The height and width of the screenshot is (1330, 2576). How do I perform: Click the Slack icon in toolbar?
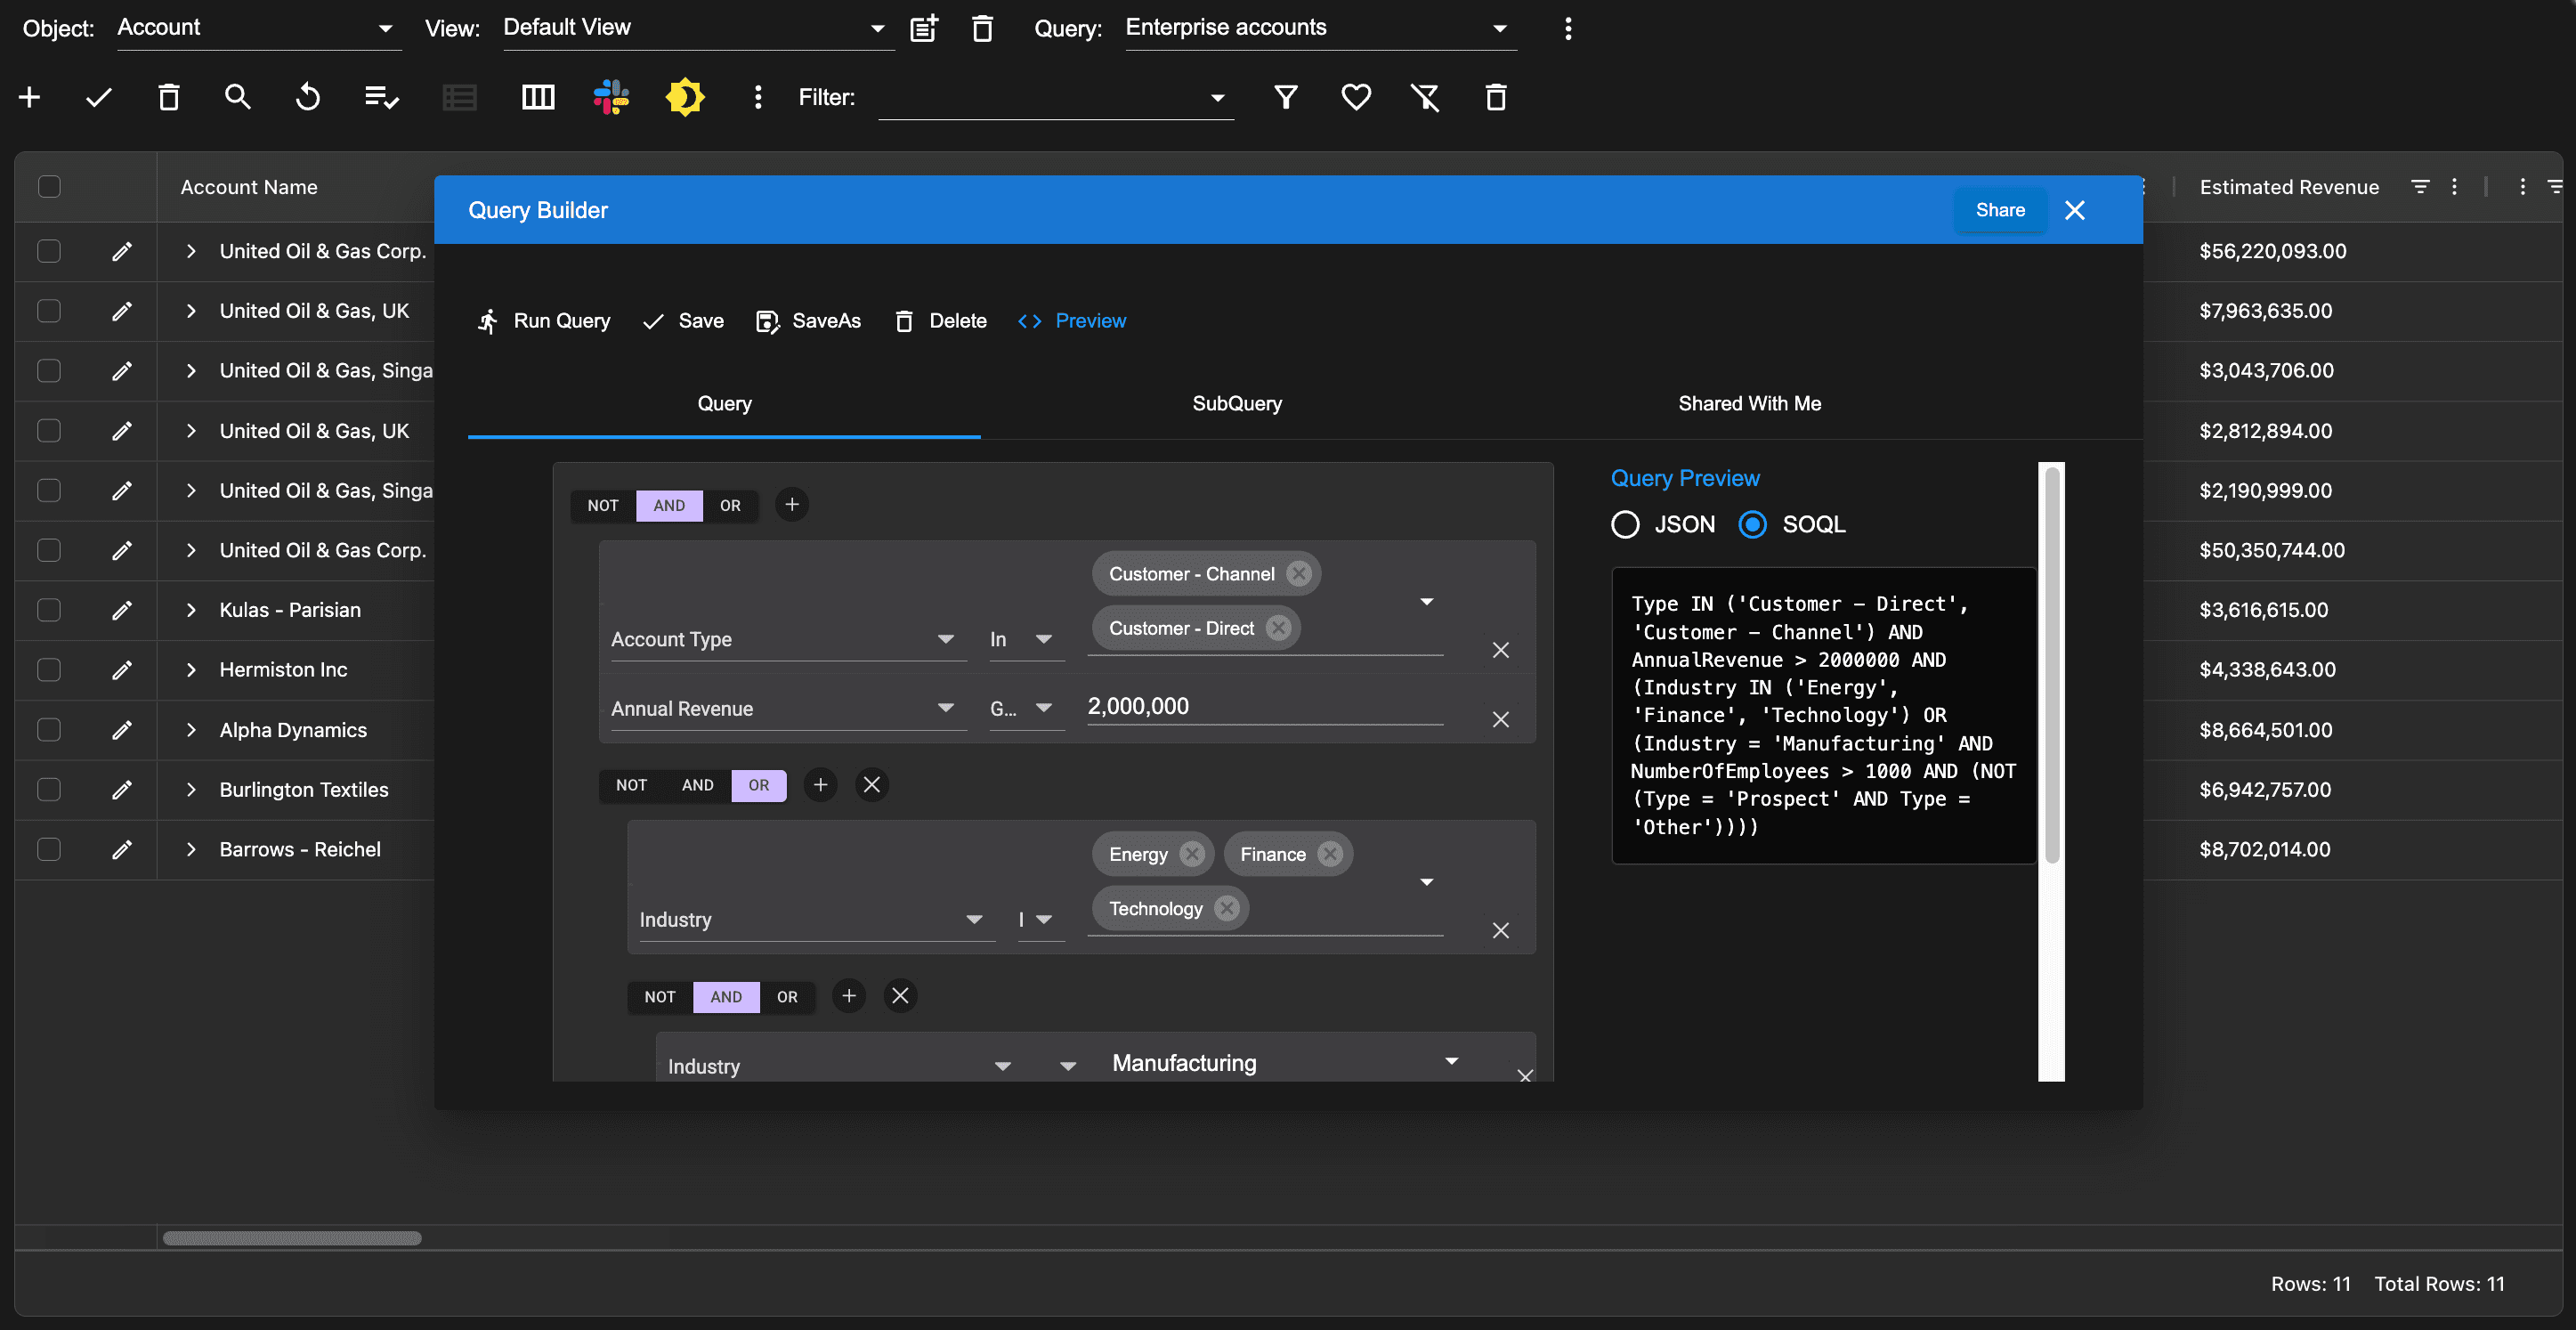[610, 97]
